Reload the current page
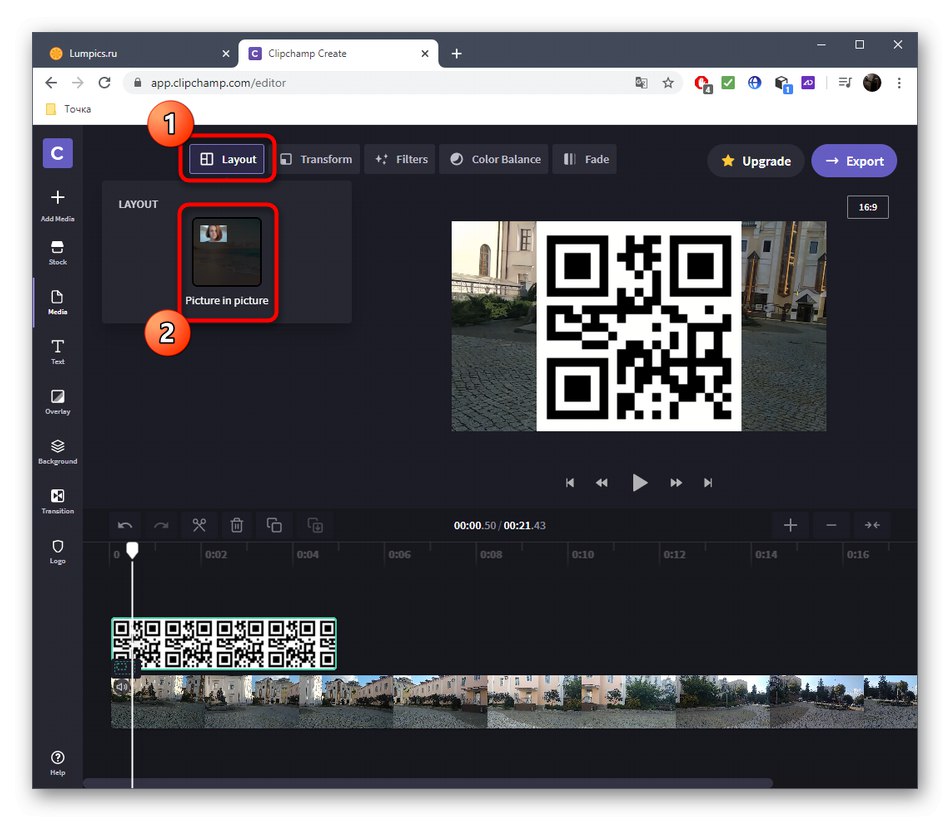The image size is (950, 821). (104, 82)
